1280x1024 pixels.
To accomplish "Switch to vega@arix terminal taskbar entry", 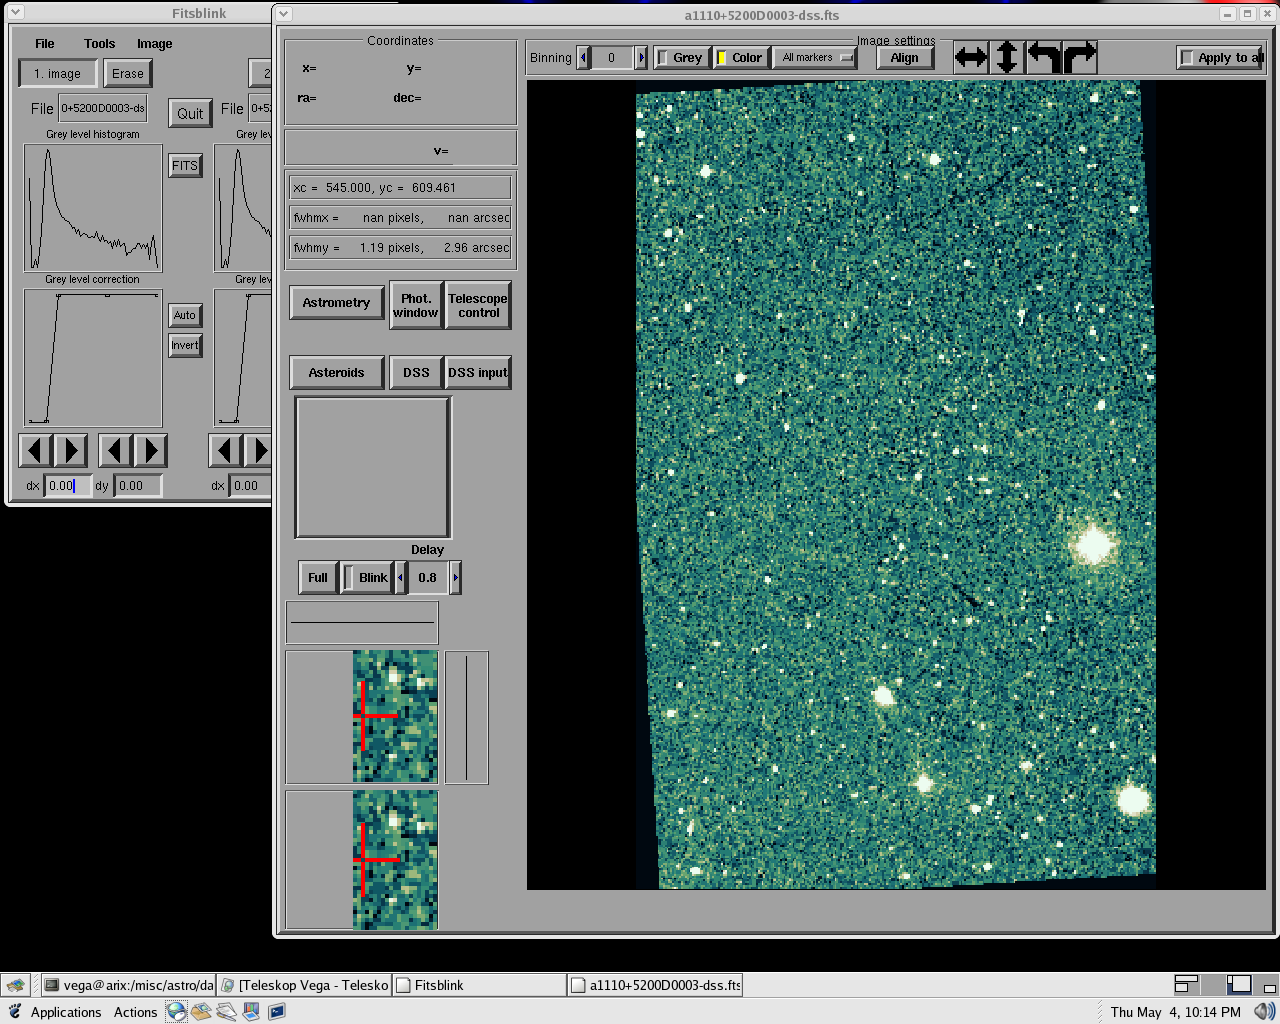I will pyautogui.click(x=129, y=985).
